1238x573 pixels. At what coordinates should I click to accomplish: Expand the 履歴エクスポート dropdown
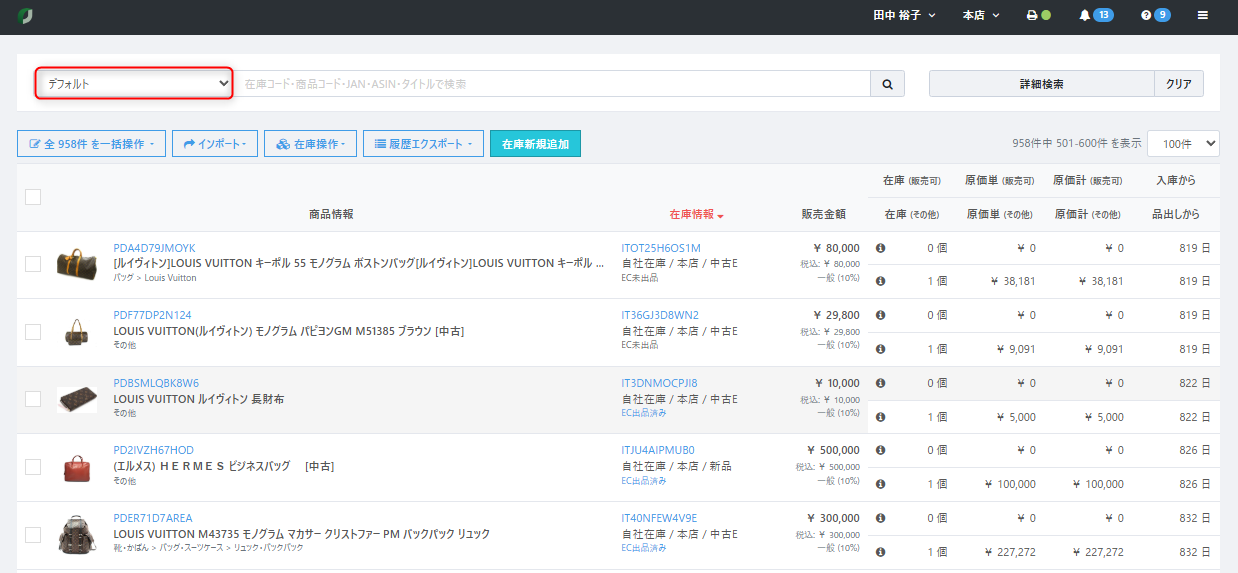click(x=423, y=144)
